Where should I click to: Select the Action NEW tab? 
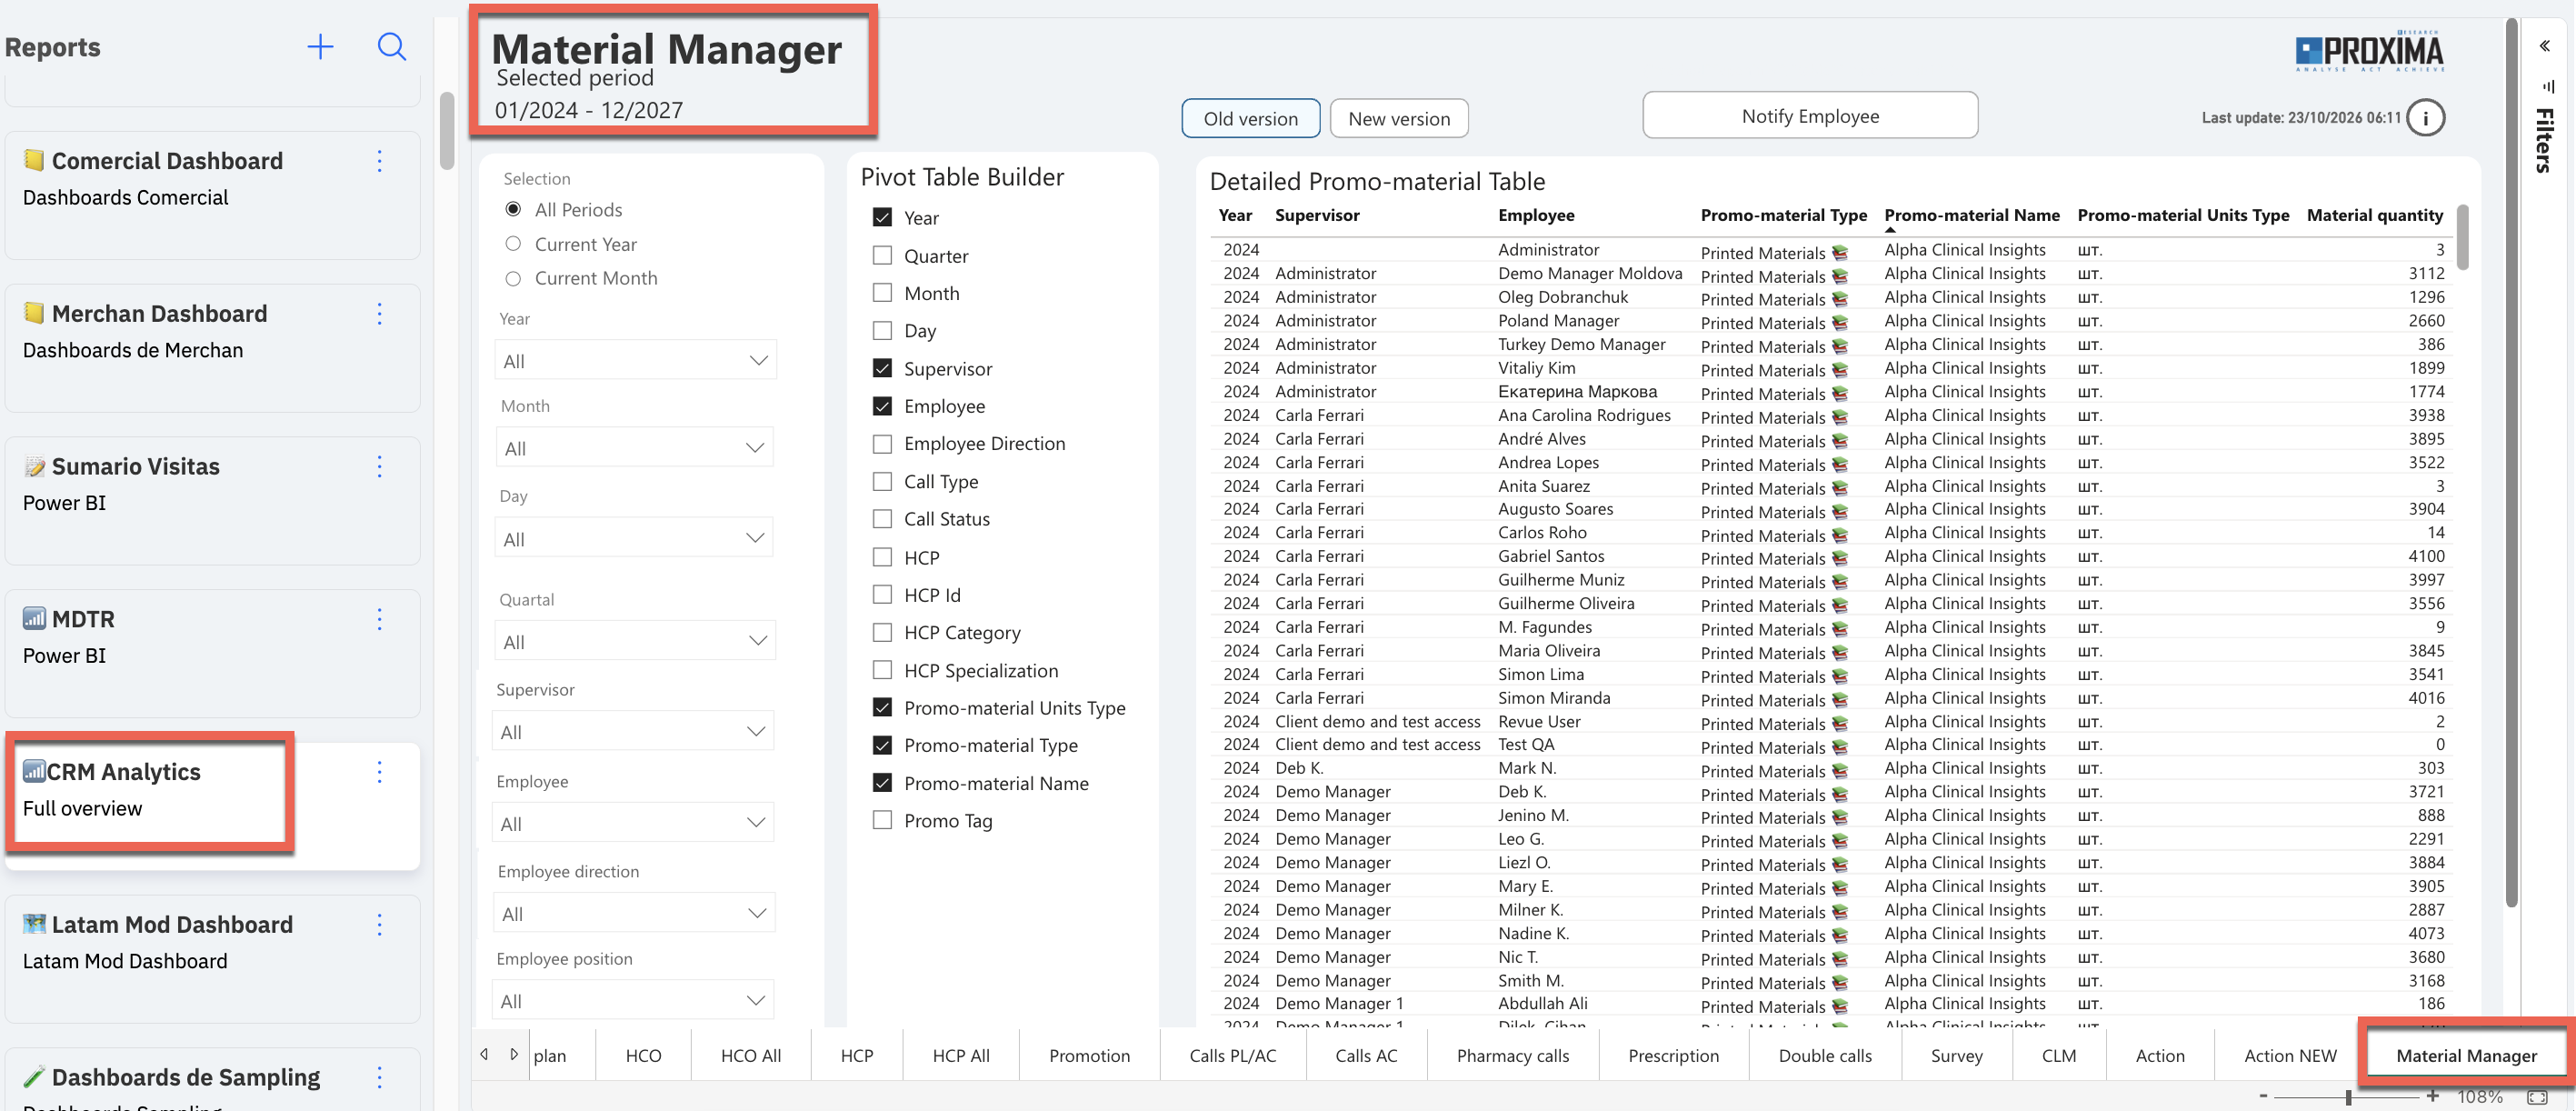pyautogui.click(x=2290, y=1055)
